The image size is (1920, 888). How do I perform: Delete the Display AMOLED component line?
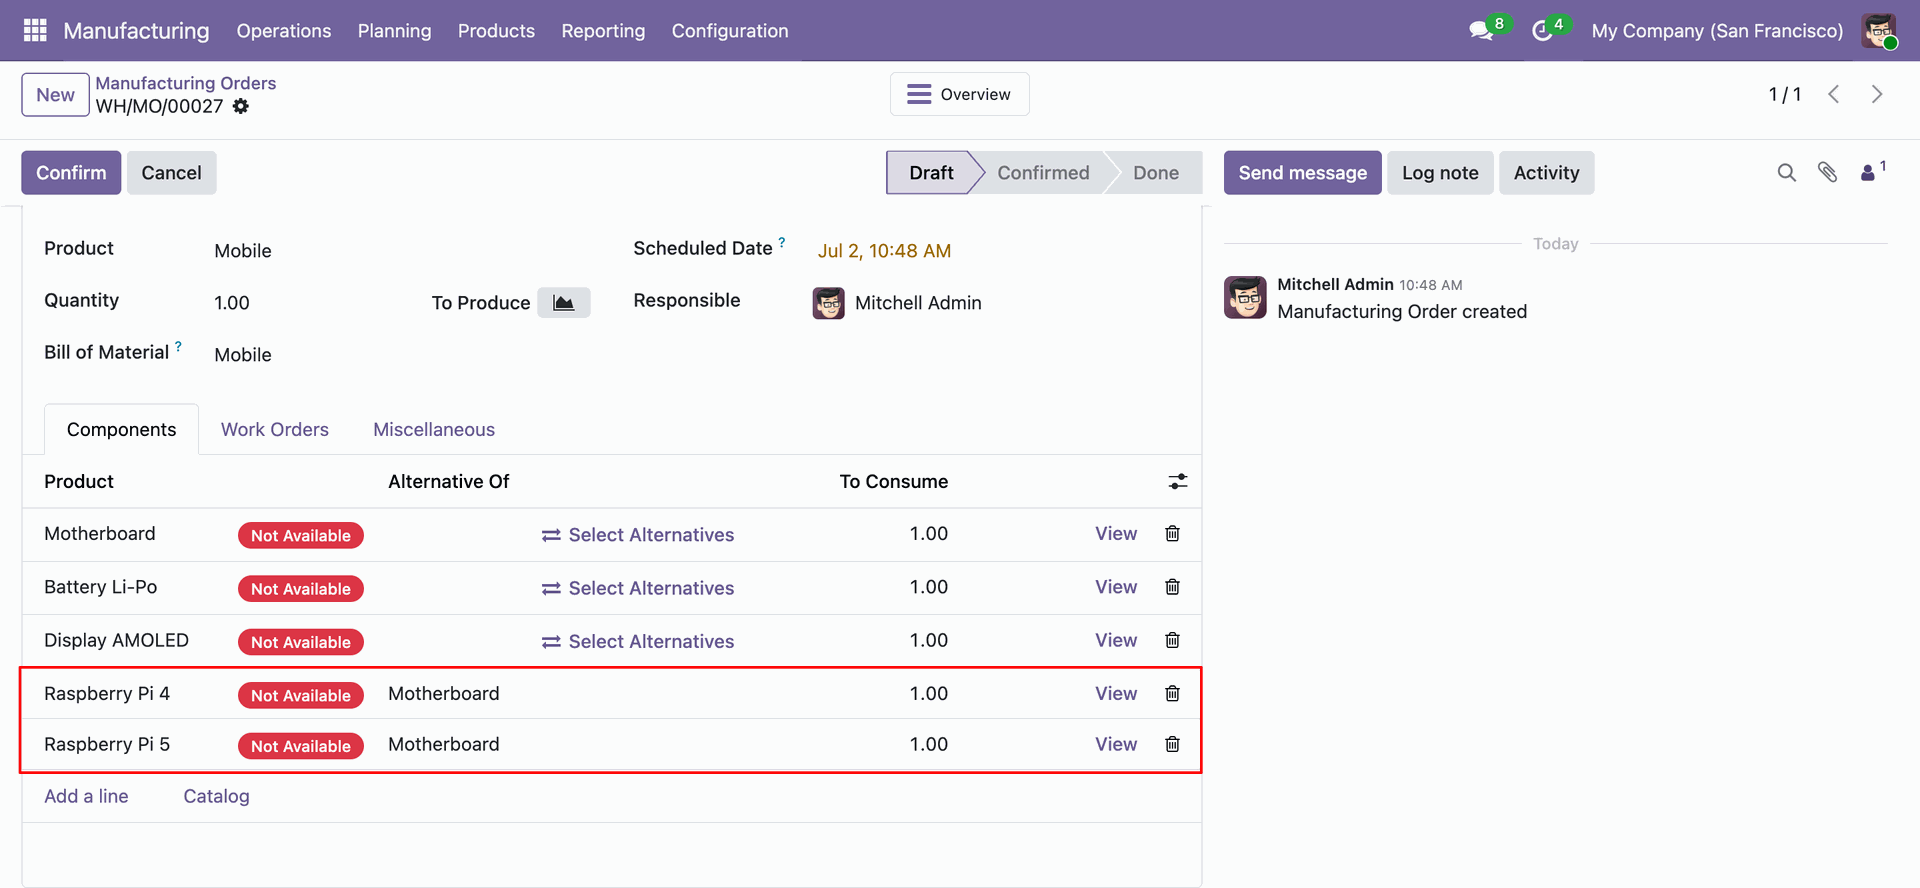[x=1173, y=640]
